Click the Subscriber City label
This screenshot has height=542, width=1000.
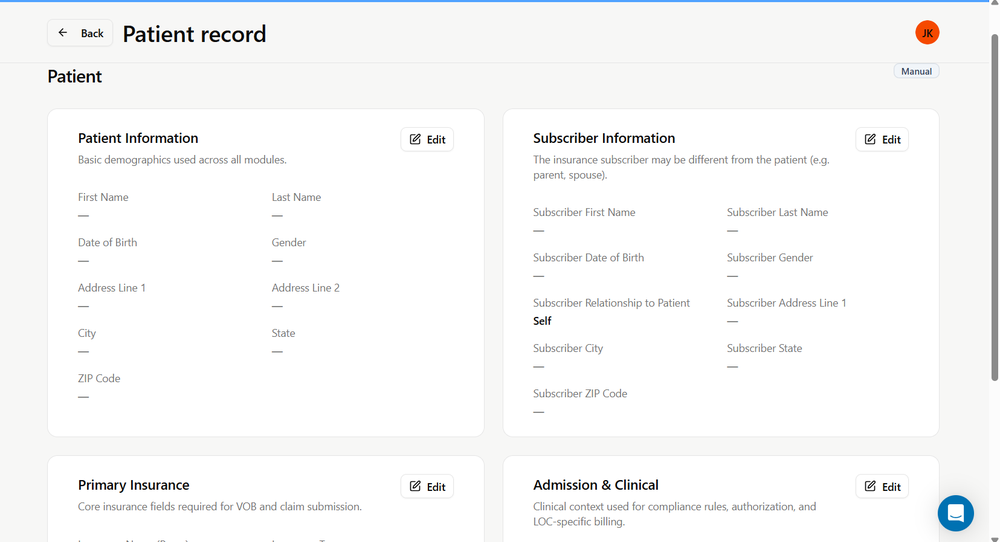568,348
